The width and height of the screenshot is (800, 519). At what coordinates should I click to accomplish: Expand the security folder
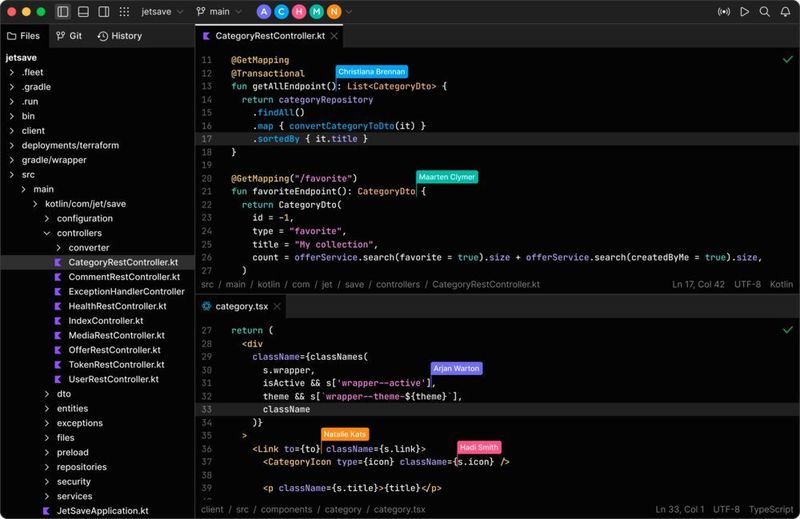coord(47,482)
